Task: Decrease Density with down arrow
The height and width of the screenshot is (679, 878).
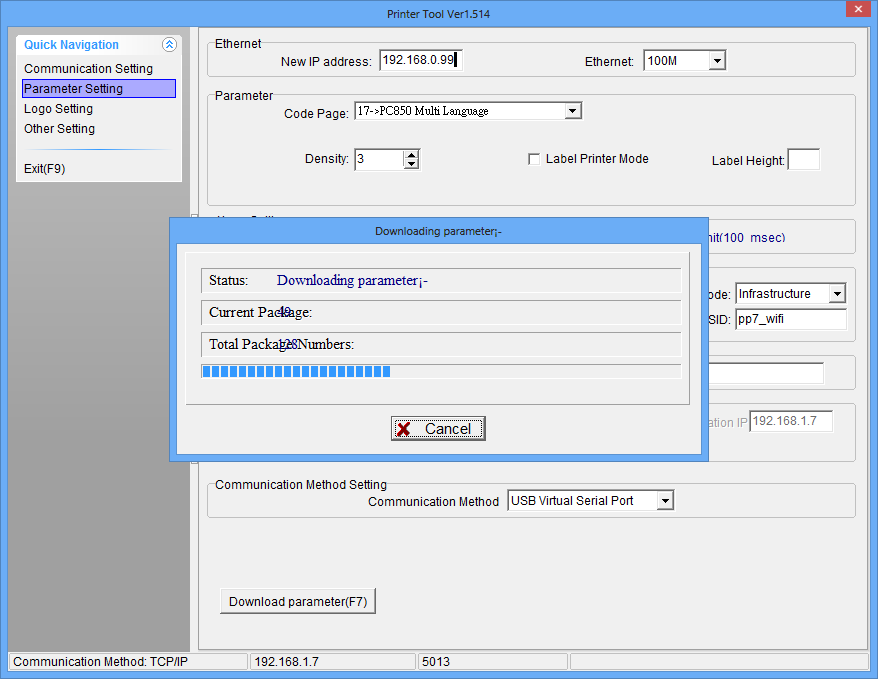Action: point(411,164)
